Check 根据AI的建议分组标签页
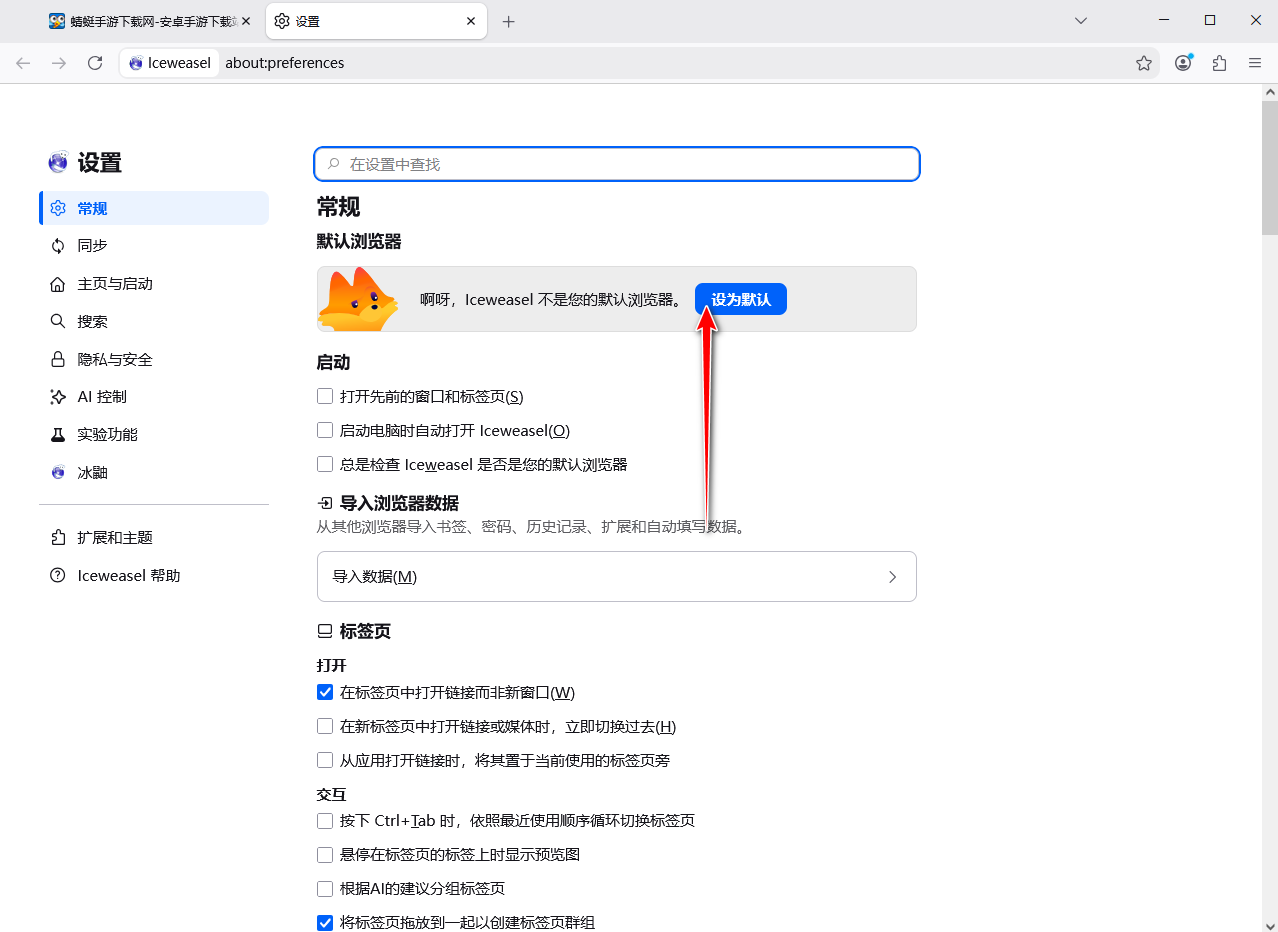 point(325,888)
